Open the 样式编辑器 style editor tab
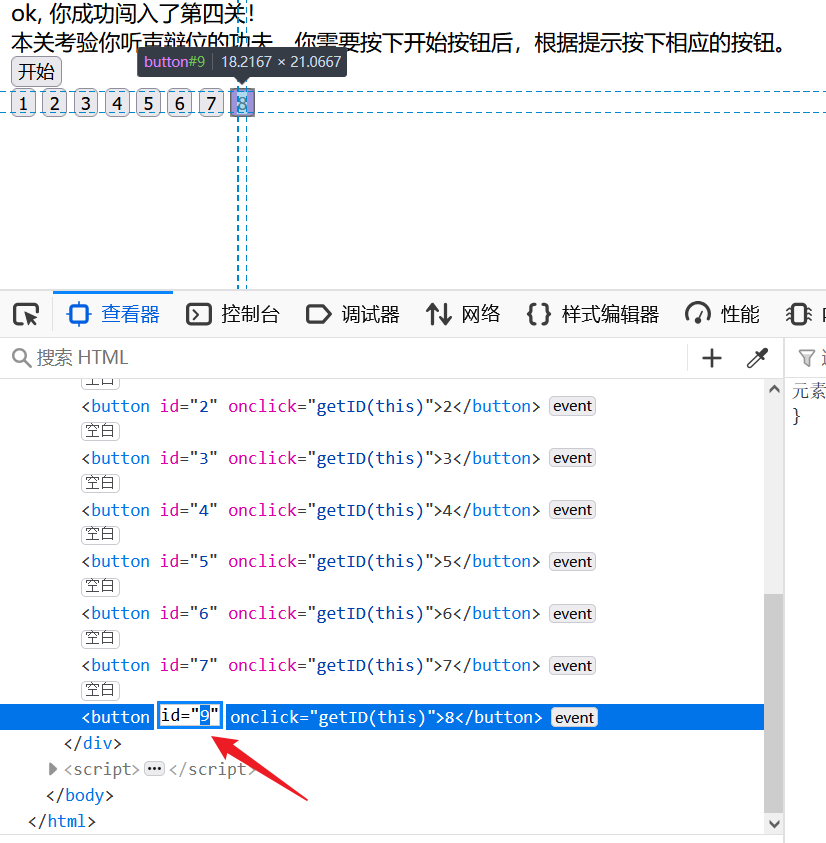The height and width of the screenshot is (843, 826). [593, 315]
